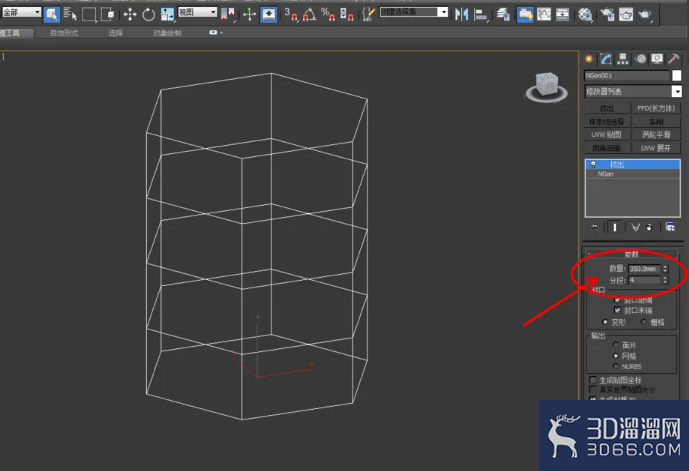
Task: Toggle the 封口末端 checkbox
Action: 617,310
